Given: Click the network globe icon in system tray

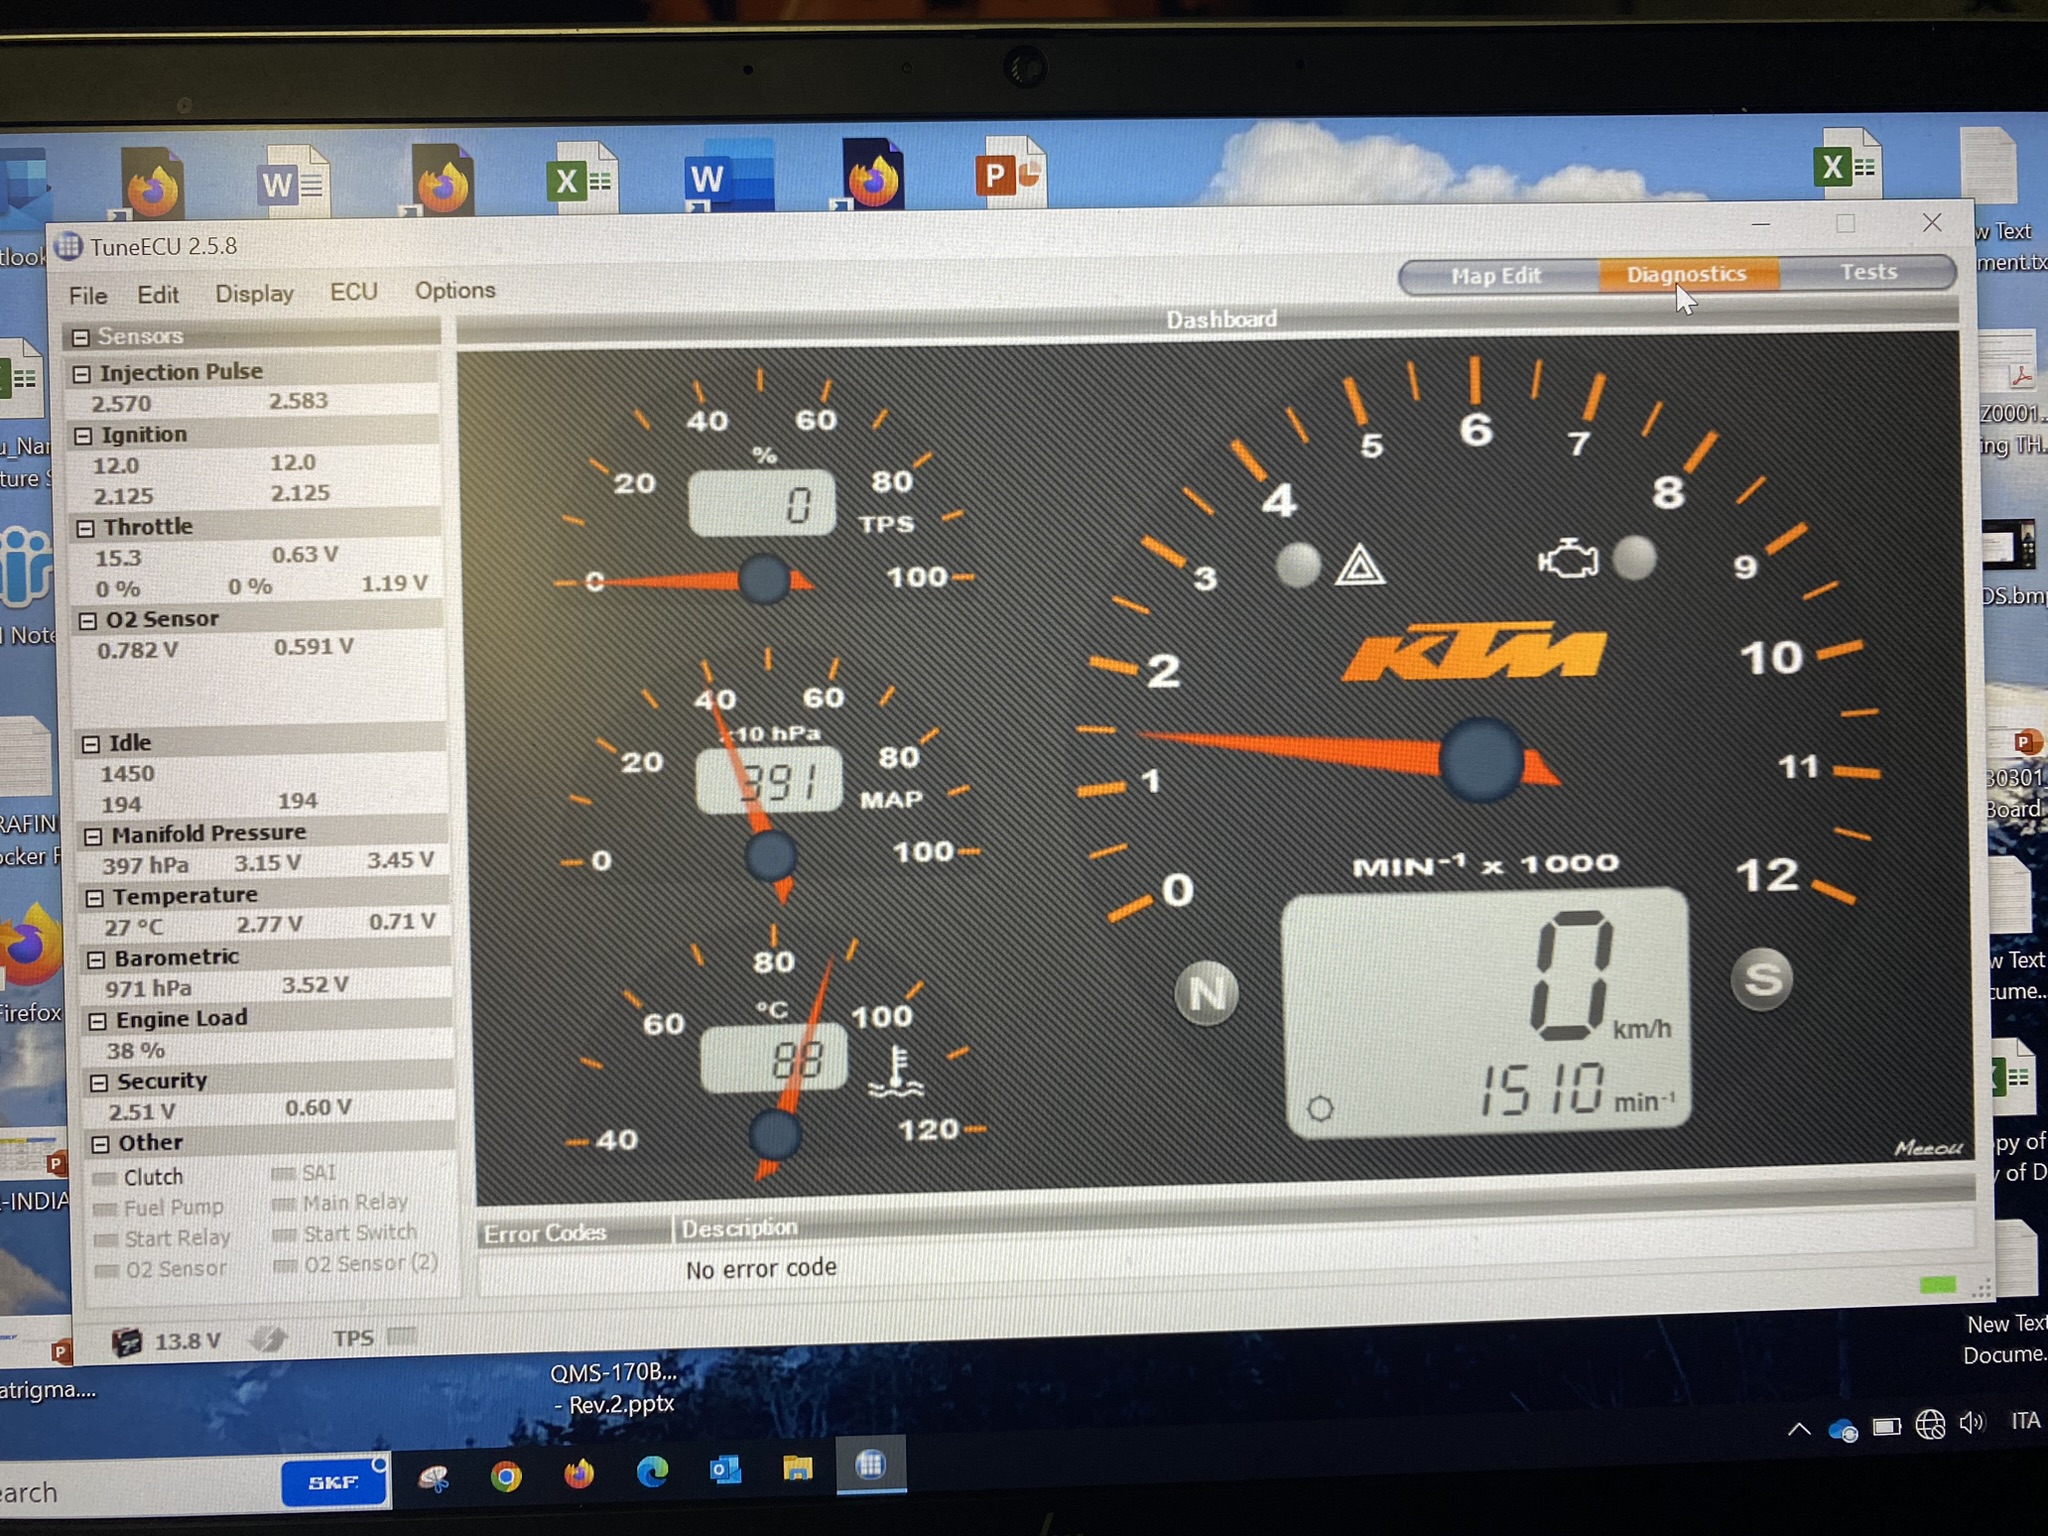Looking at the screenshot, I should [x=1929, y=1424].
